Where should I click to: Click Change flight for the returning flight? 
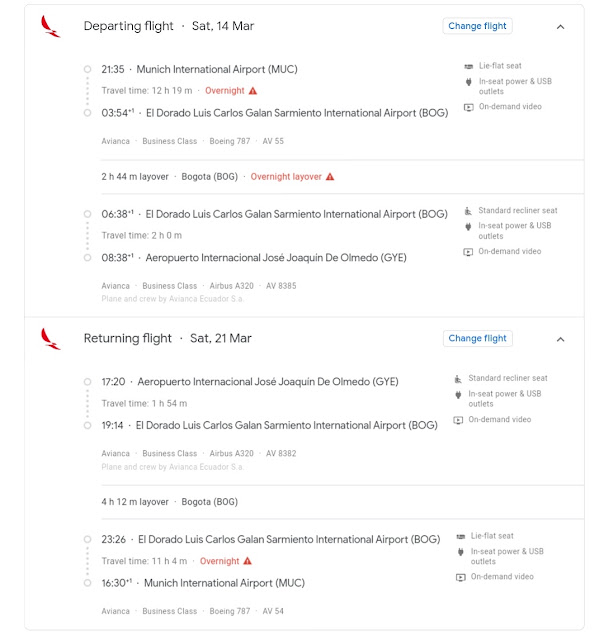(x=477, y=338)
